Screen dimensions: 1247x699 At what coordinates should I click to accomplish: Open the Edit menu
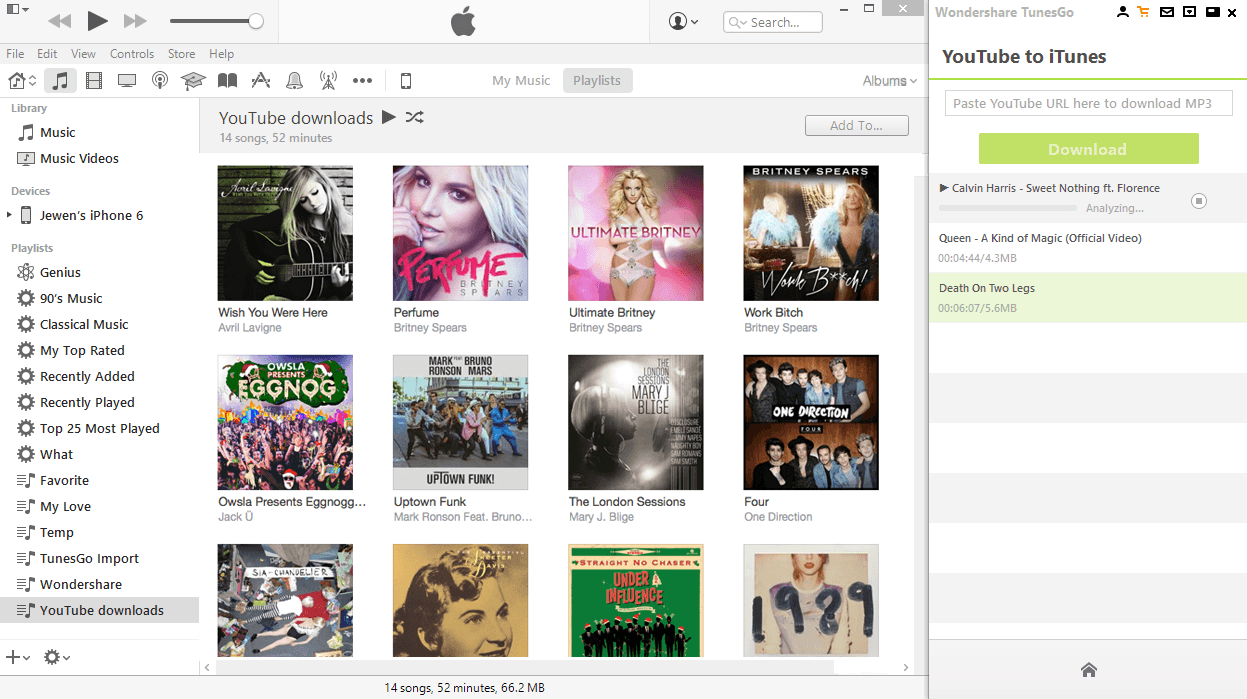[47, 54]
